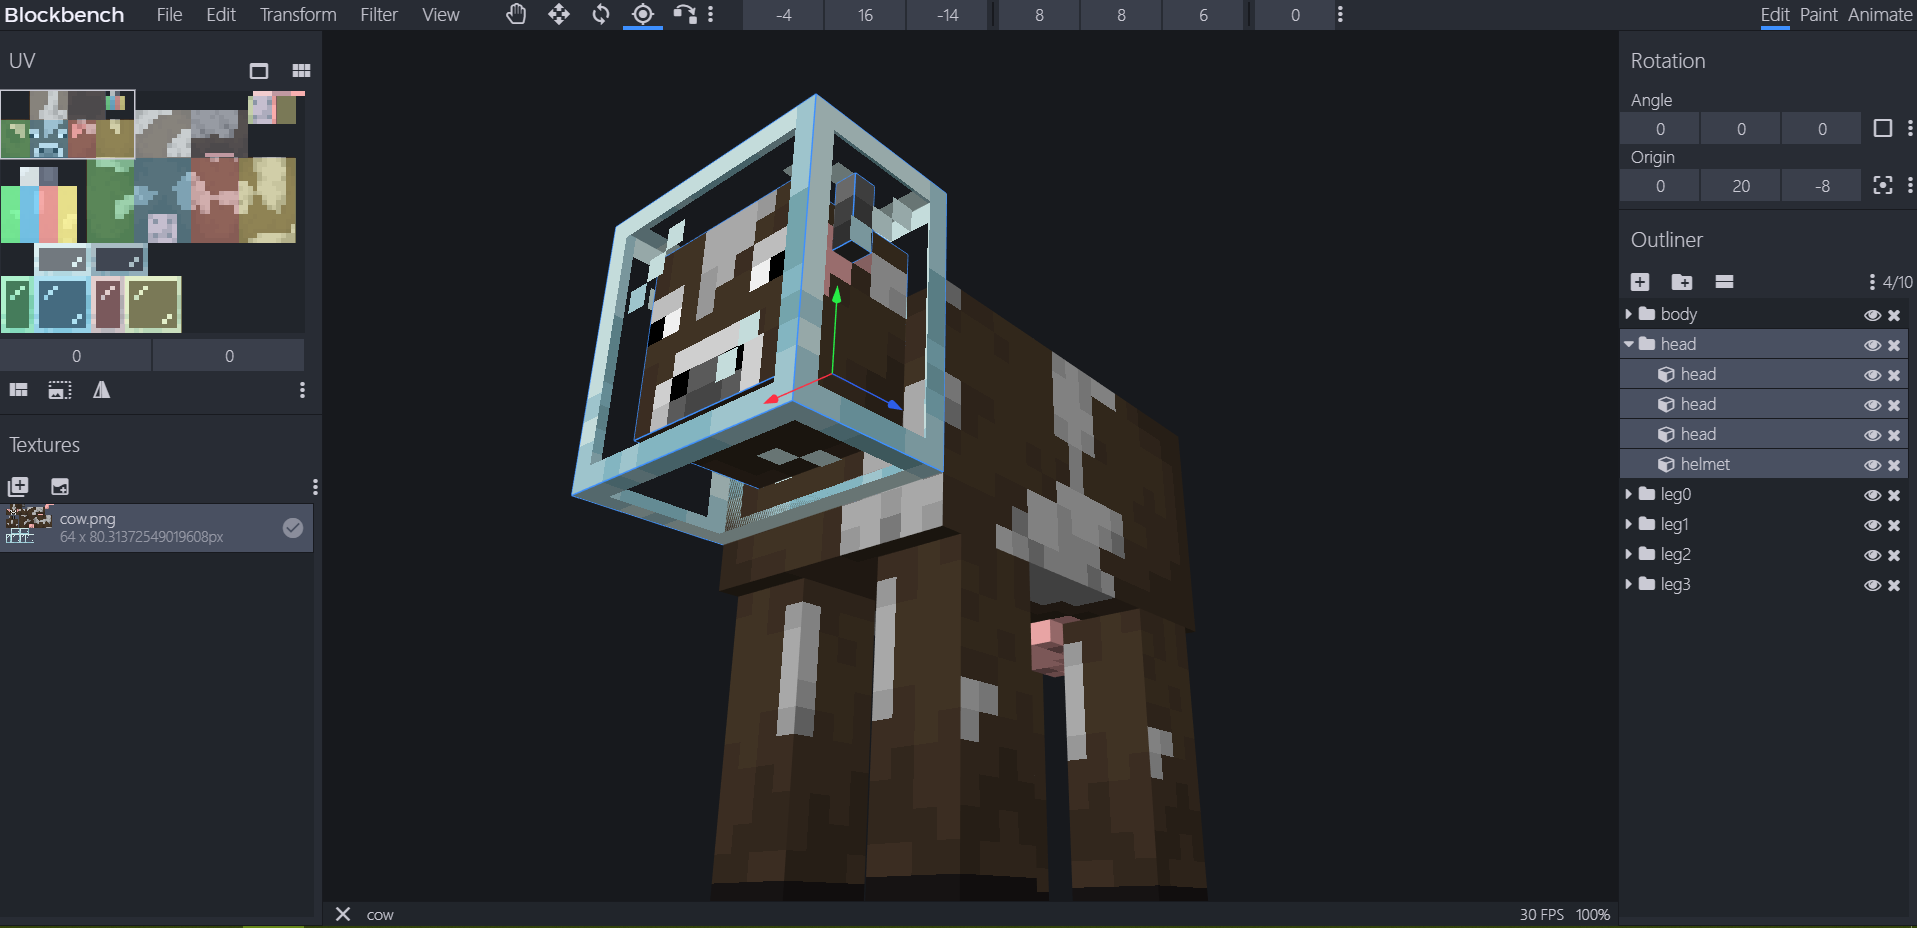Collapse the head group folder
The height and width of the screenshot is (928, 1917).
click(1629, 344)
